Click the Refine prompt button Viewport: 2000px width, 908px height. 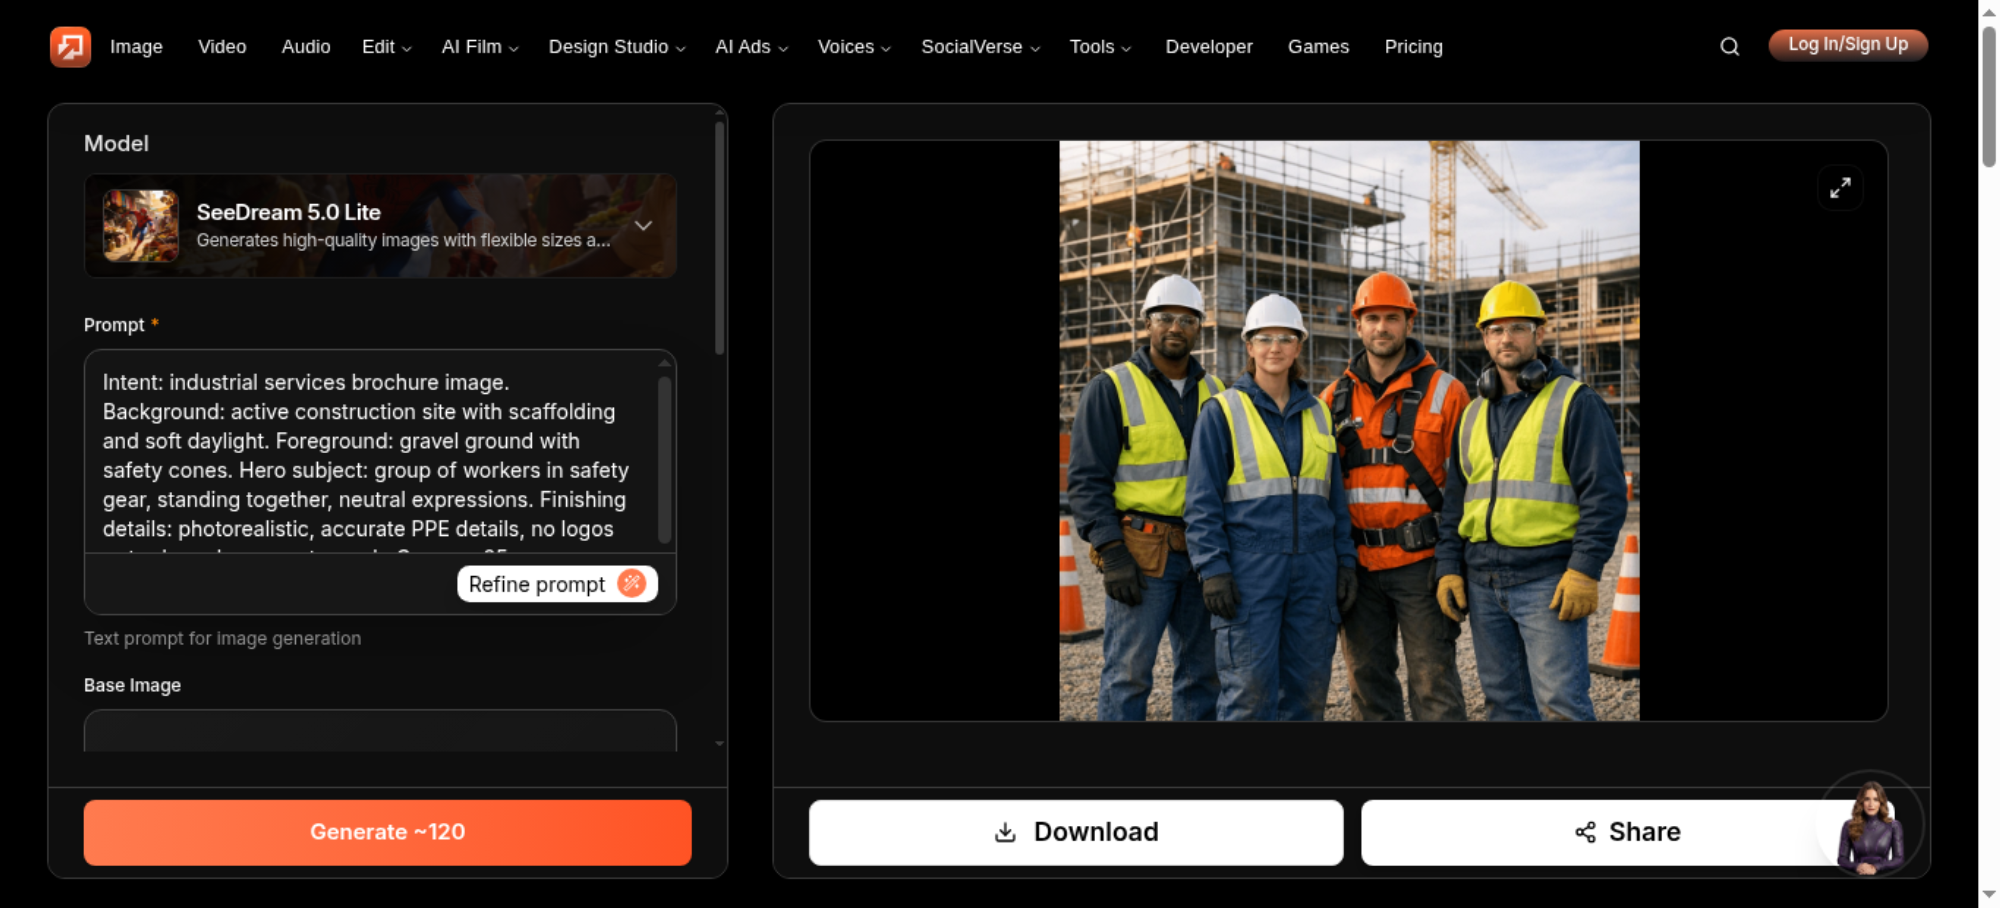point(557,584)
